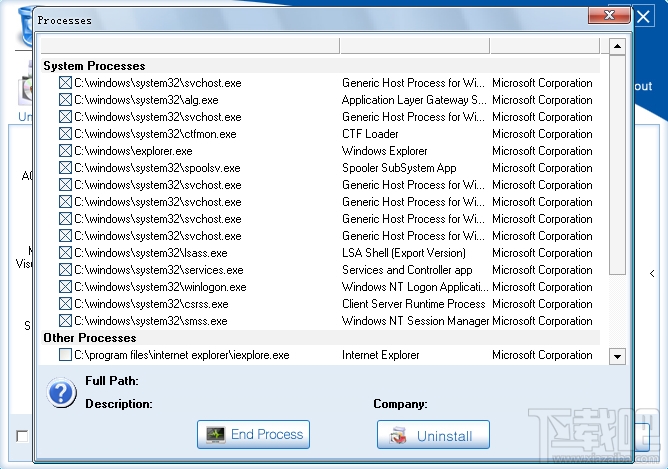
Task: Select the C:\windows\system32\winlogon.exe path
Action: coord(160,287)
